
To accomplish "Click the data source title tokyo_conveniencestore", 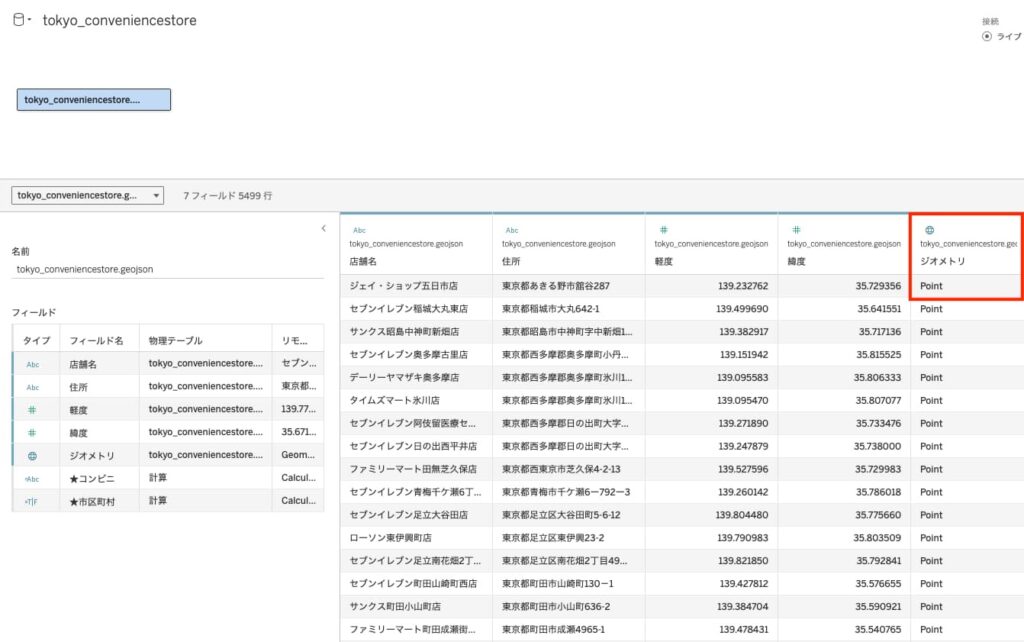I will 119,20.
